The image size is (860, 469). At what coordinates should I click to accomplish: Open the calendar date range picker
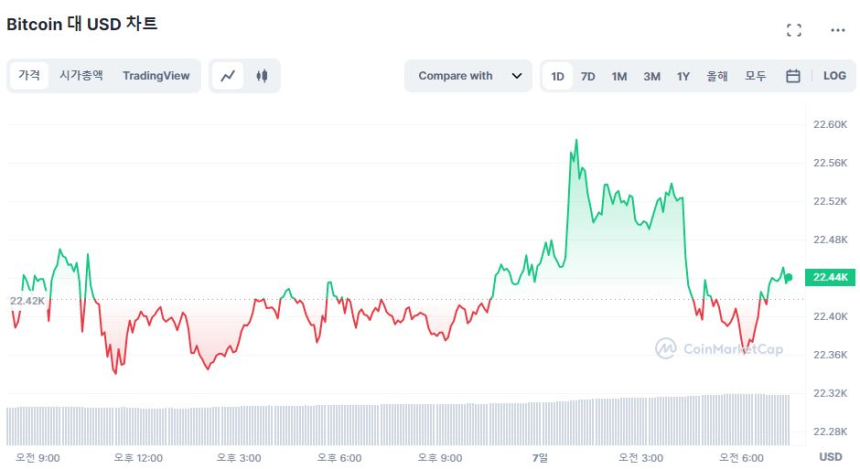click(793, 76)
